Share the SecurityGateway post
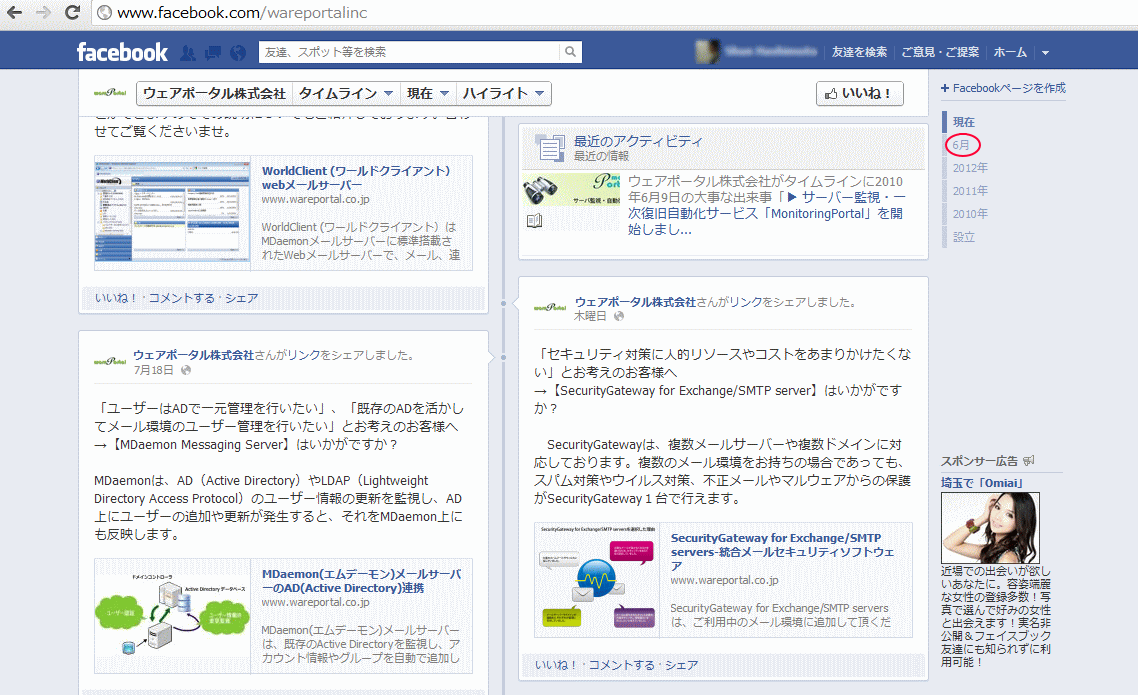 coord(682,665)
